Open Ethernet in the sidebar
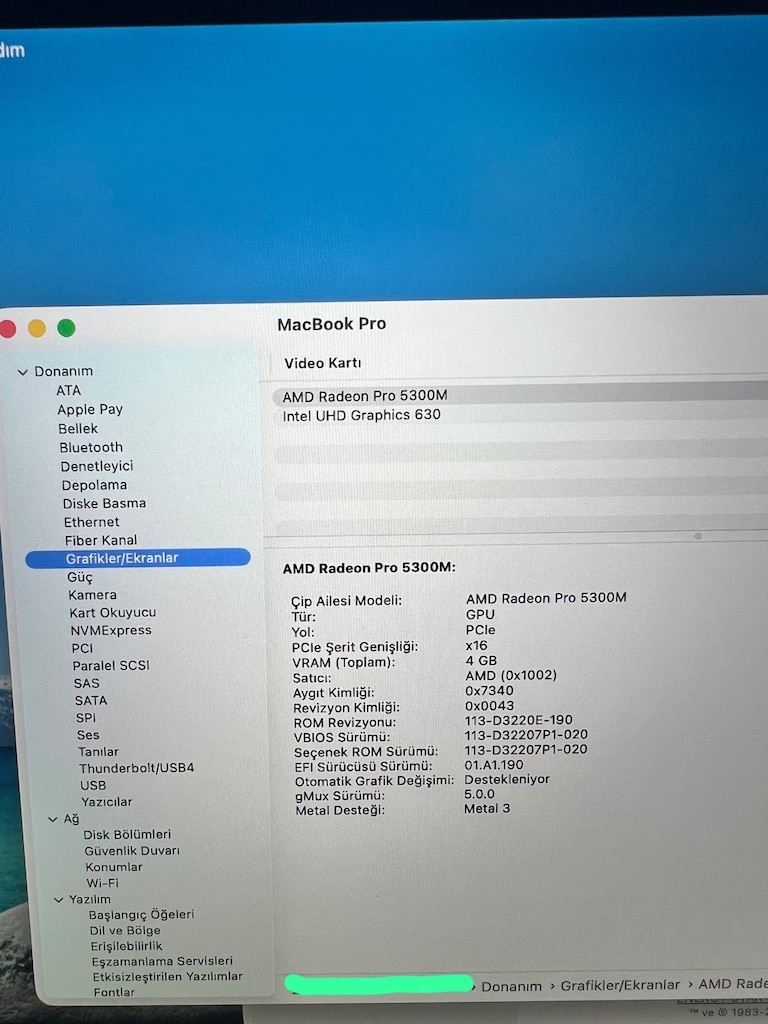This screenshot has width=768, height=1024. coord(91,522)
